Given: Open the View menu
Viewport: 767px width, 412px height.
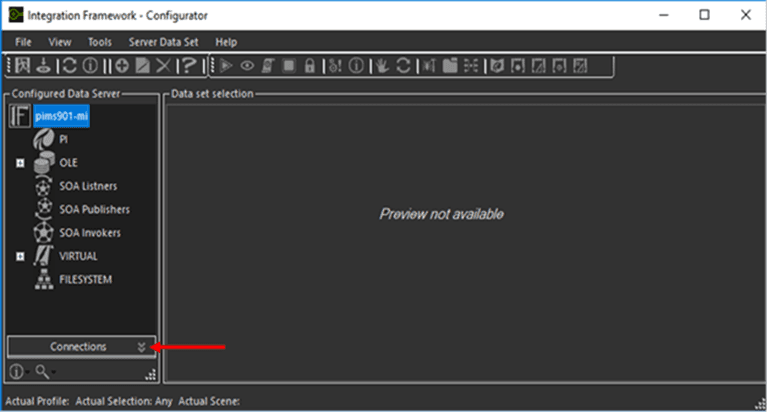Looking at the screenshot, I should tap(60, 42).
